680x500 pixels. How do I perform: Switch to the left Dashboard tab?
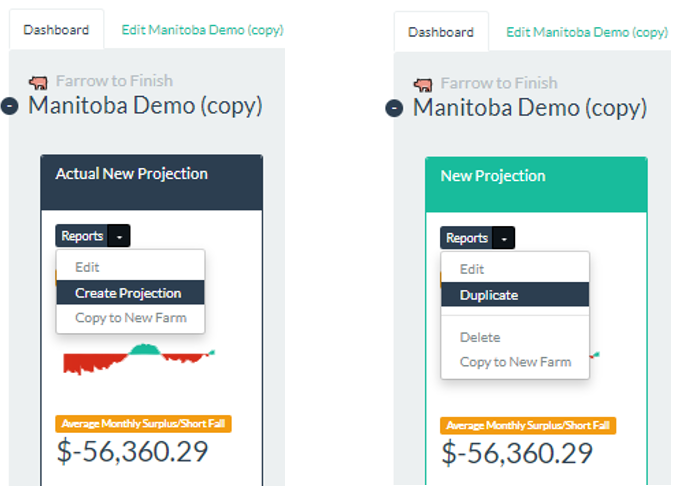(x=56, y=29)
